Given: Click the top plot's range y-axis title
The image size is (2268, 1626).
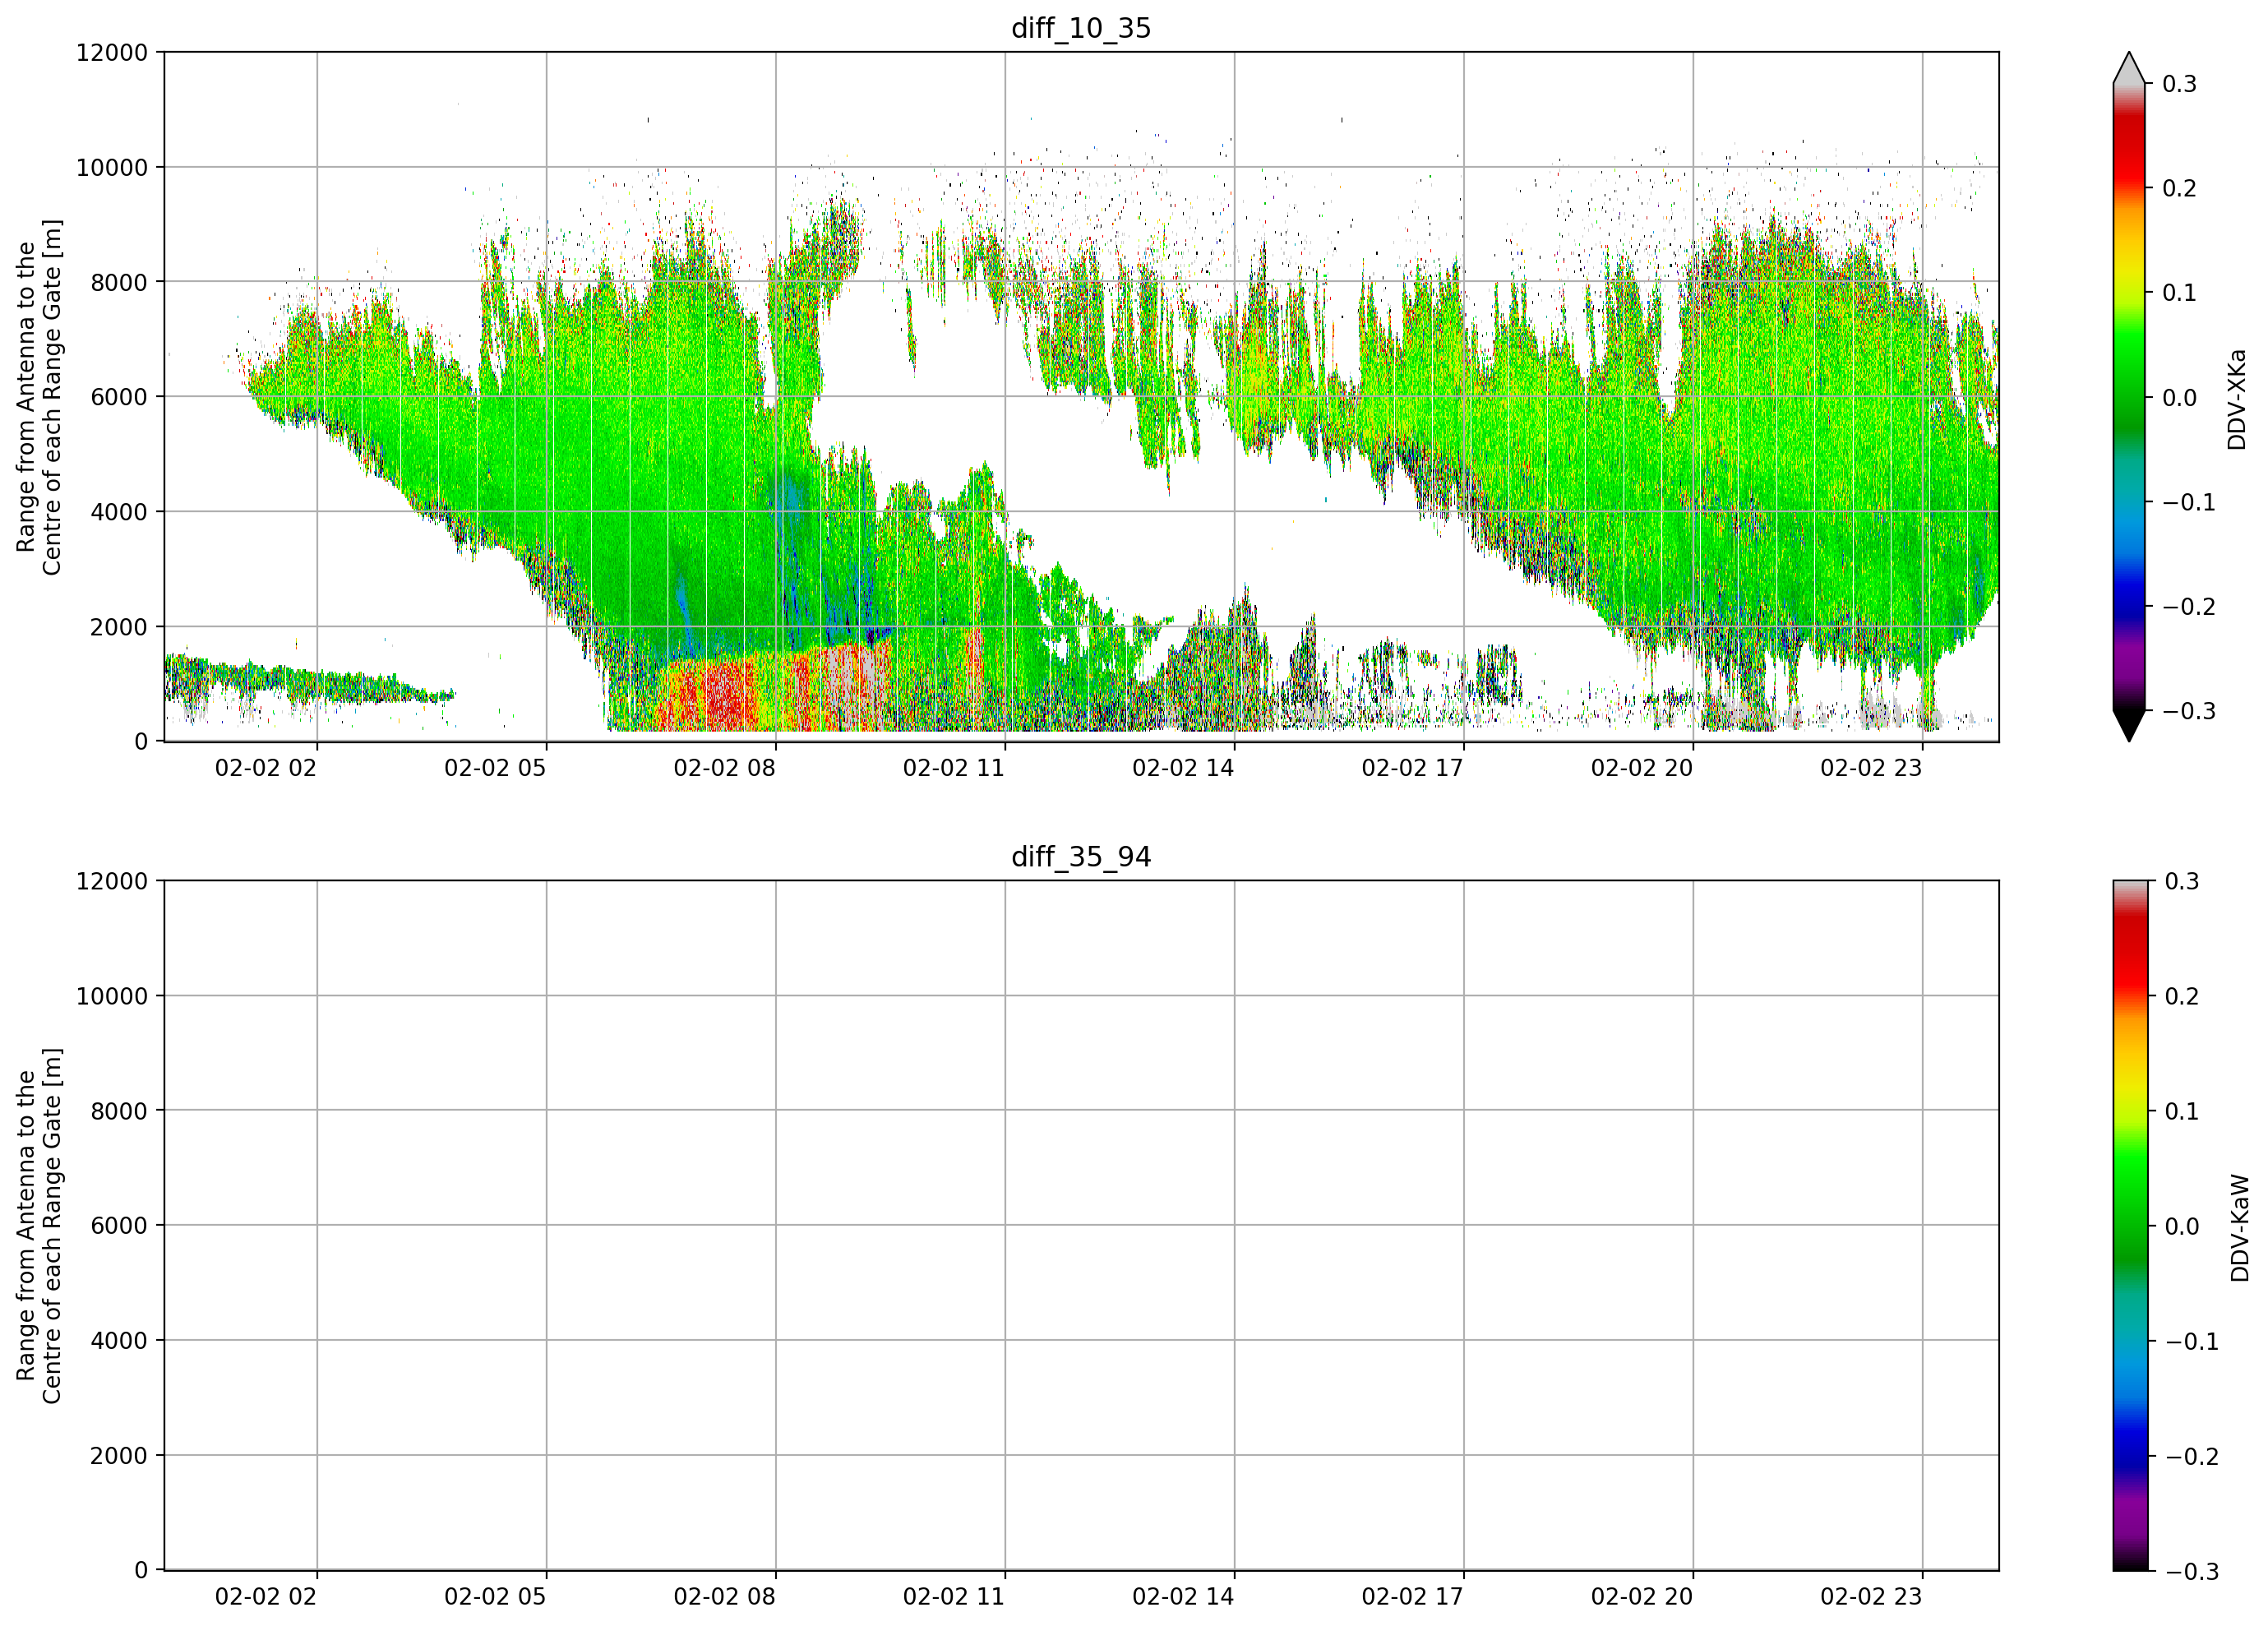Looking at the screenshot, I should click(39, 397).
